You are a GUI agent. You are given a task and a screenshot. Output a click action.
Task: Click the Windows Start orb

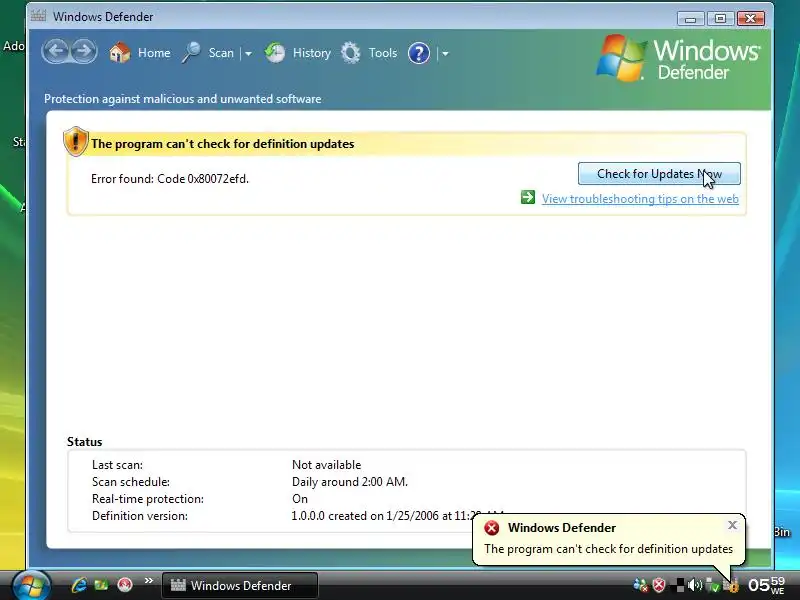pyautogui.click(x=32, y=585)
